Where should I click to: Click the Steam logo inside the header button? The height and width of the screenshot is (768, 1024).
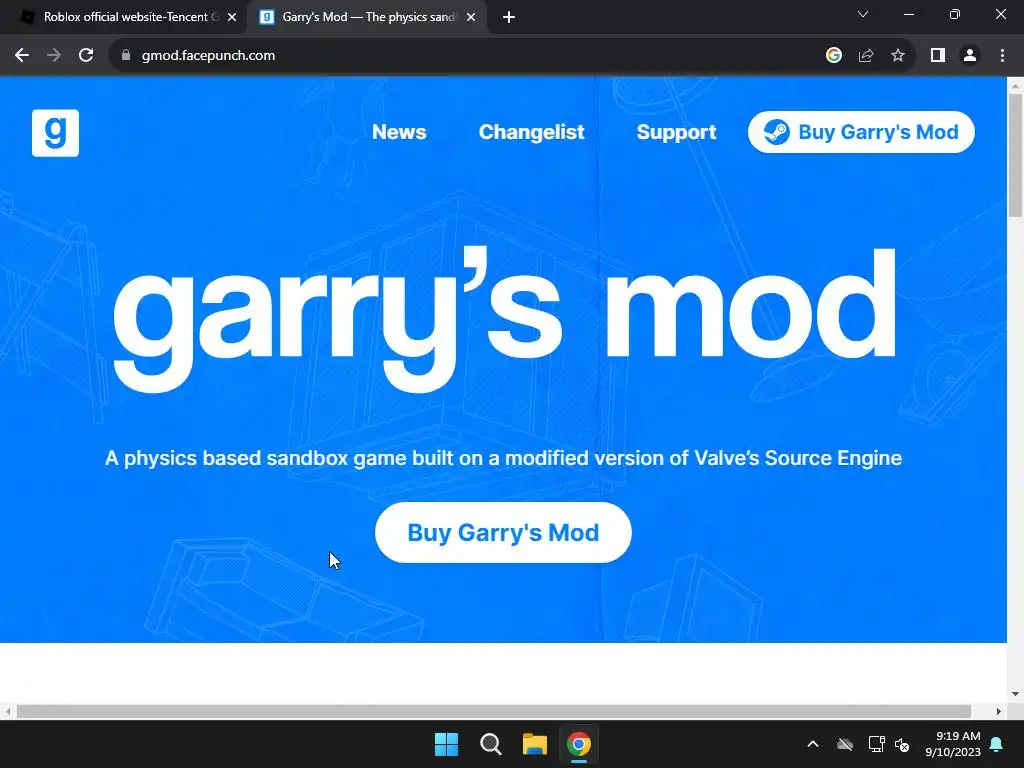(x=776, y=132)
